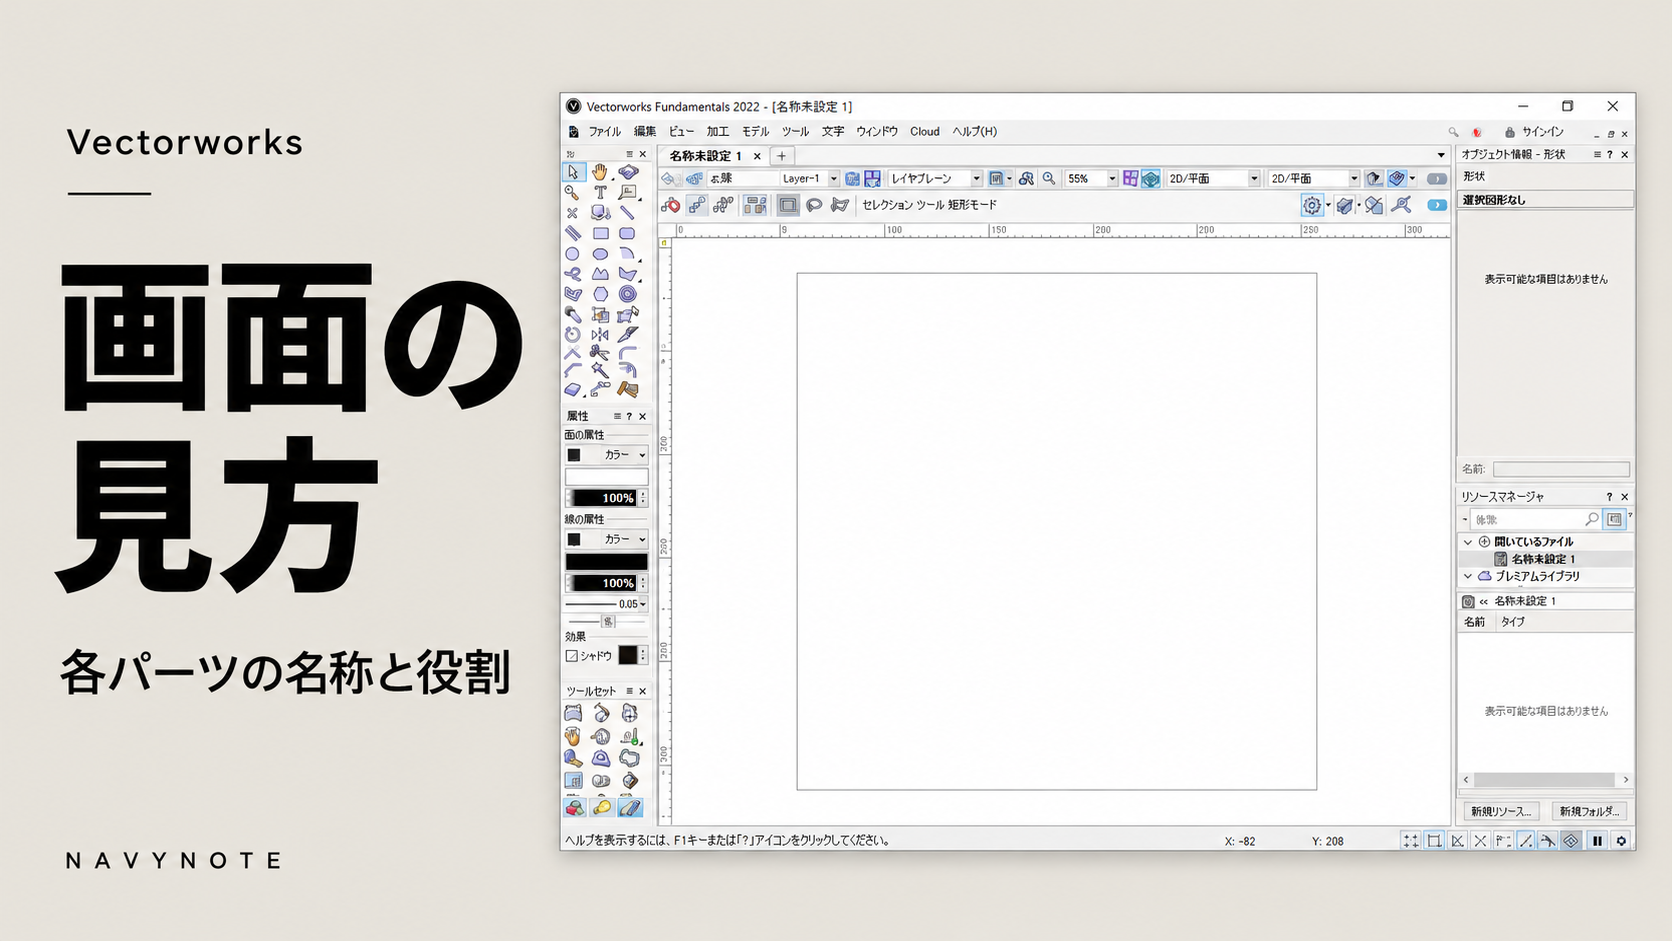Open snapping settings gear icon
The width and height of the screenshot is (1672, 941).
tap(1311, 205)
